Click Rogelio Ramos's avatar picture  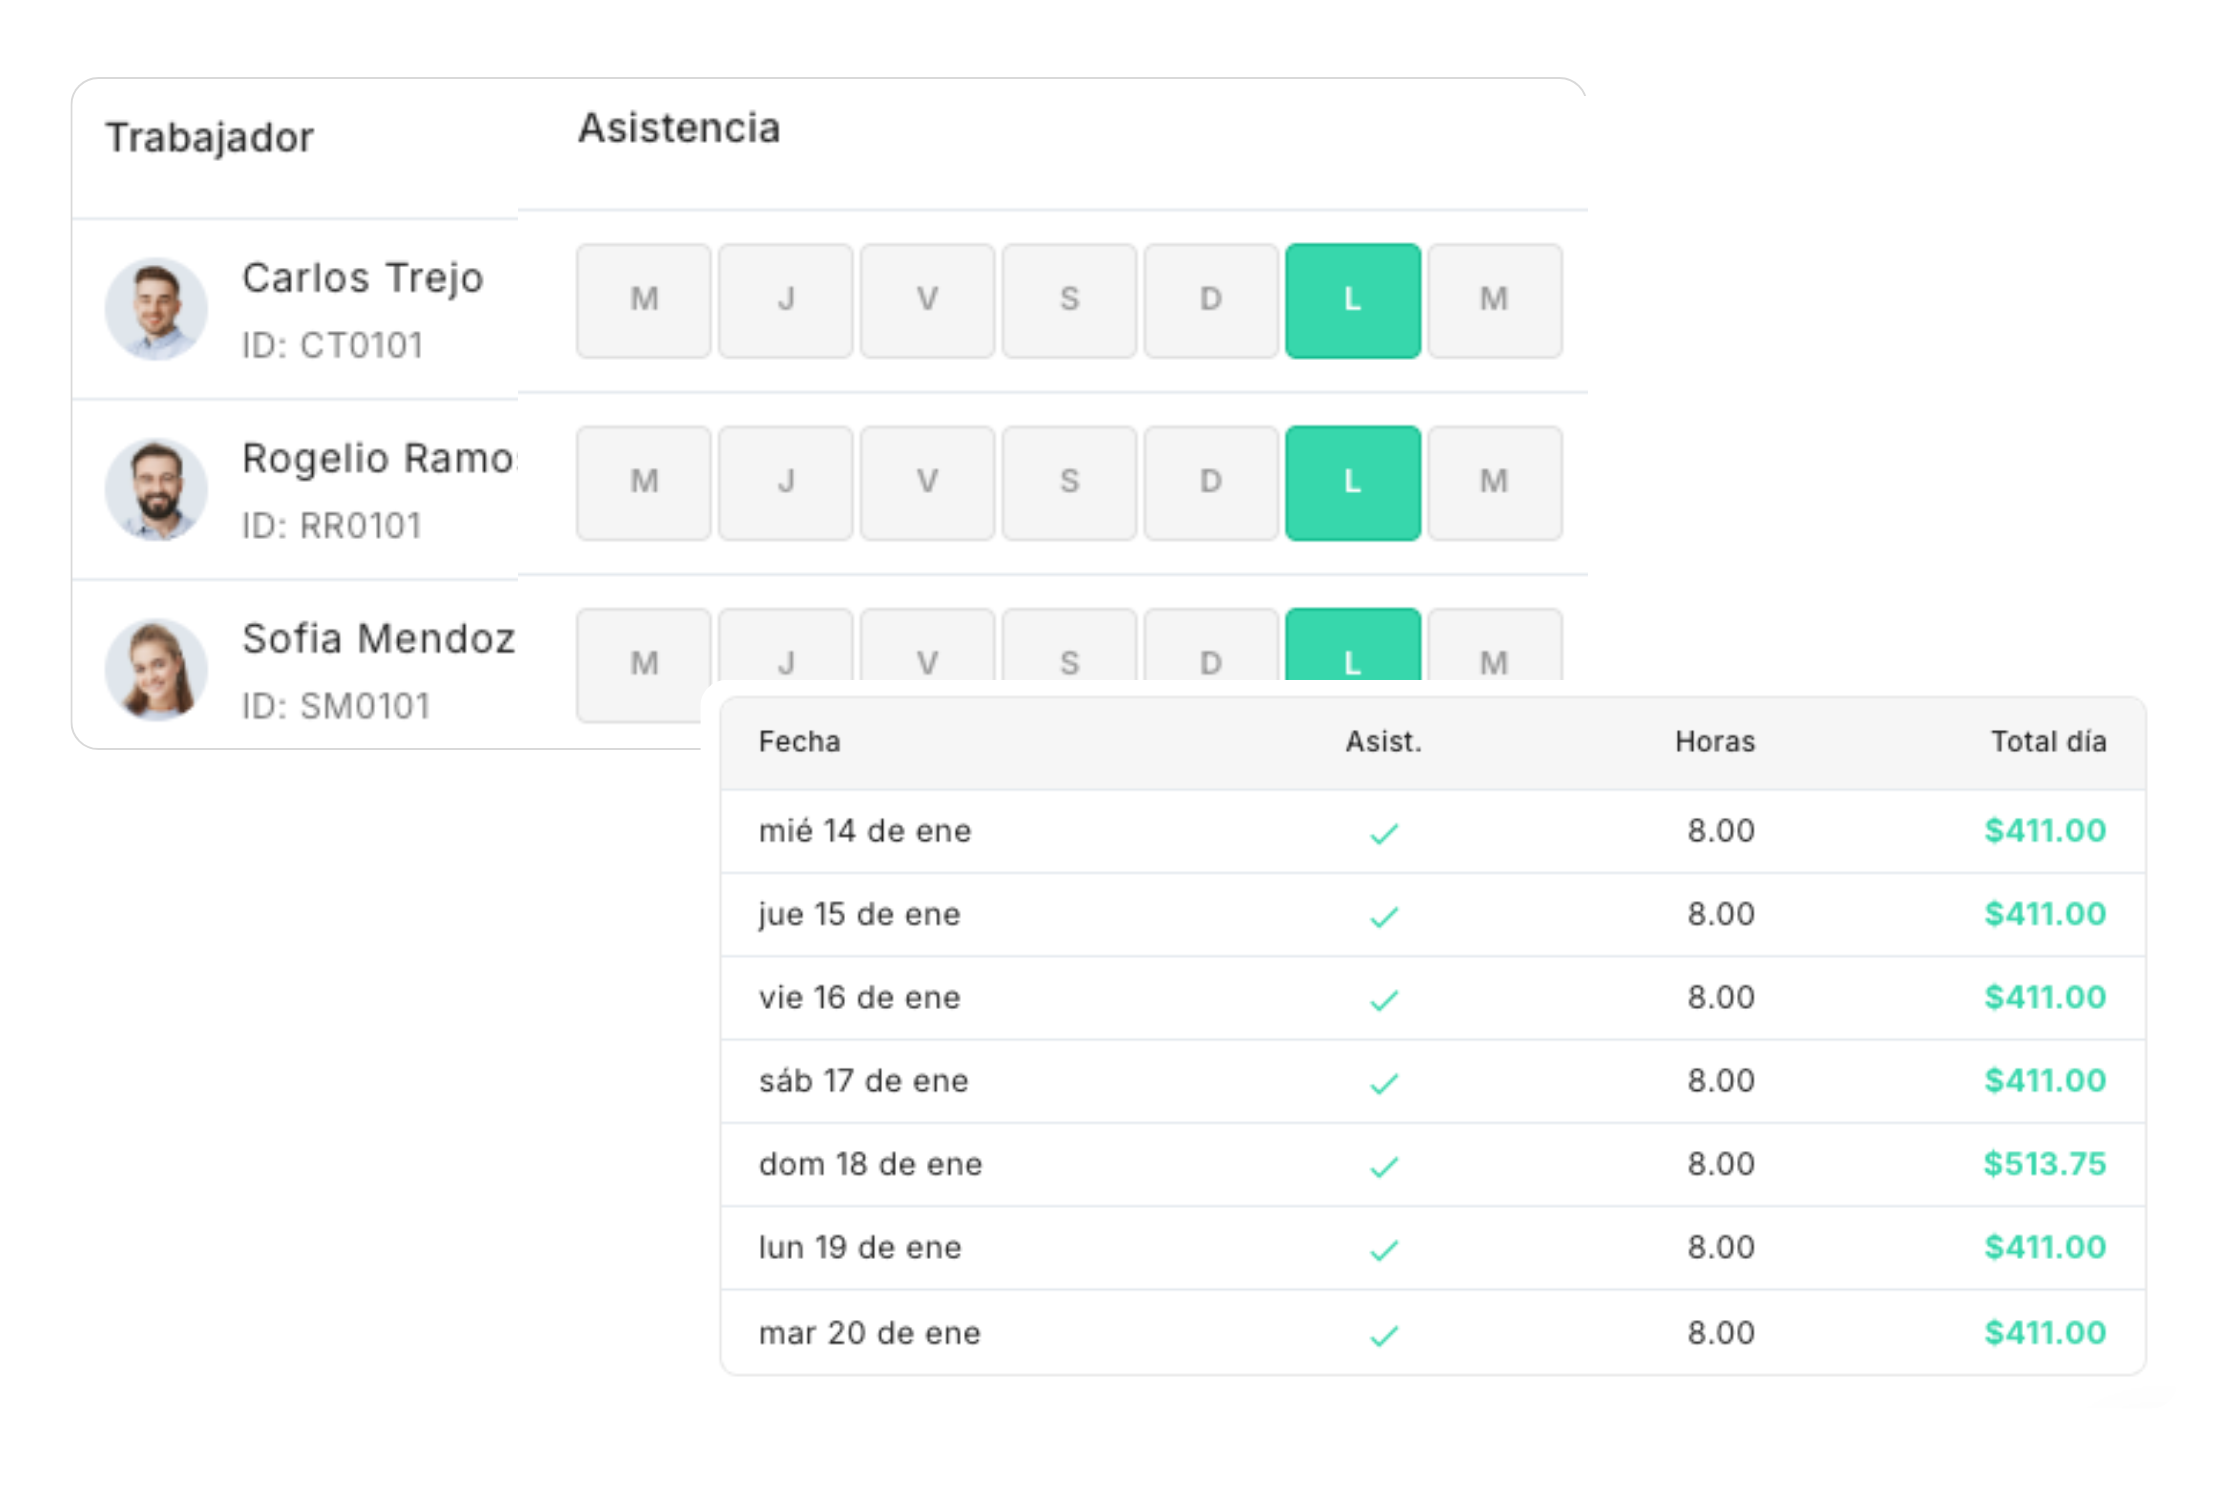(x=156, y=490)
